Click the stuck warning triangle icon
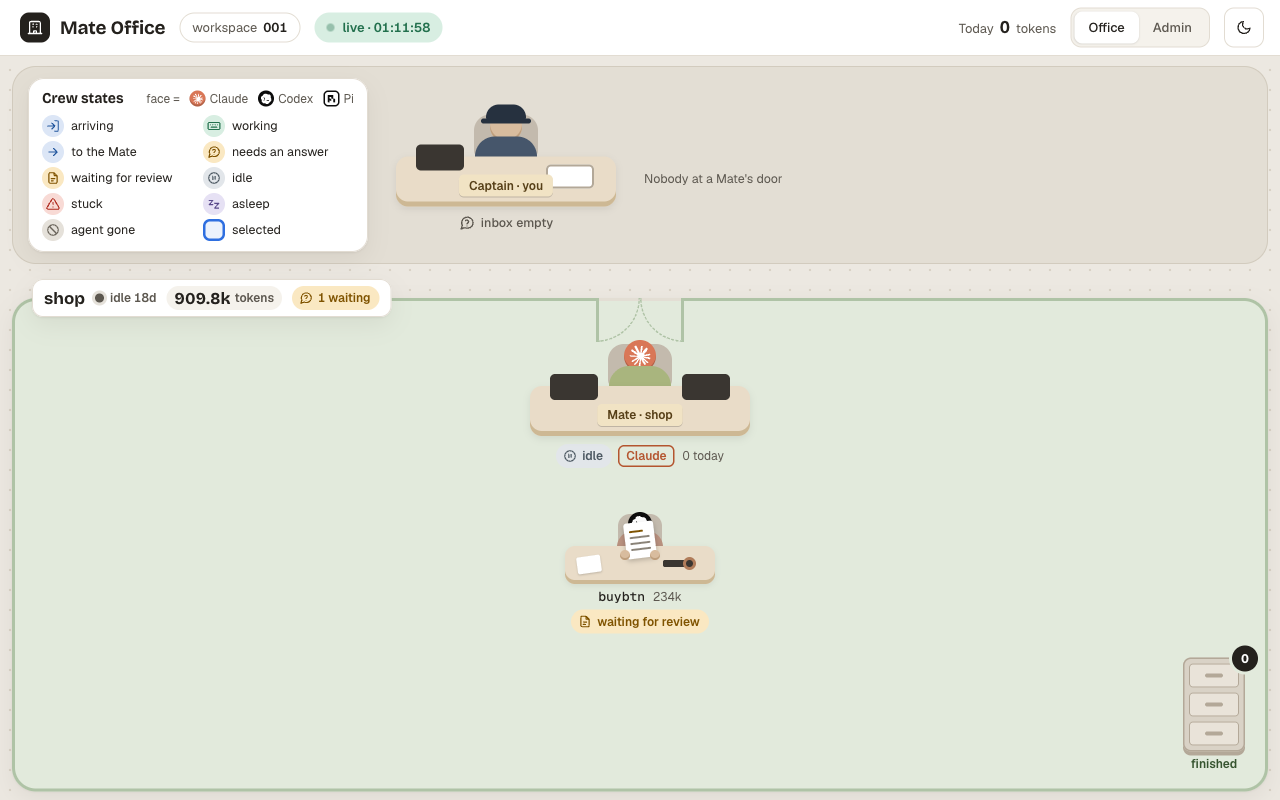 53,204
